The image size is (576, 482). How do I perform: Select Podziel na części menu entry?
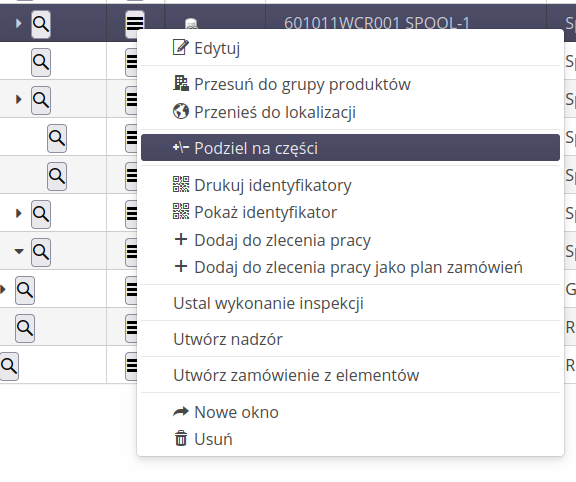point(350,148)
